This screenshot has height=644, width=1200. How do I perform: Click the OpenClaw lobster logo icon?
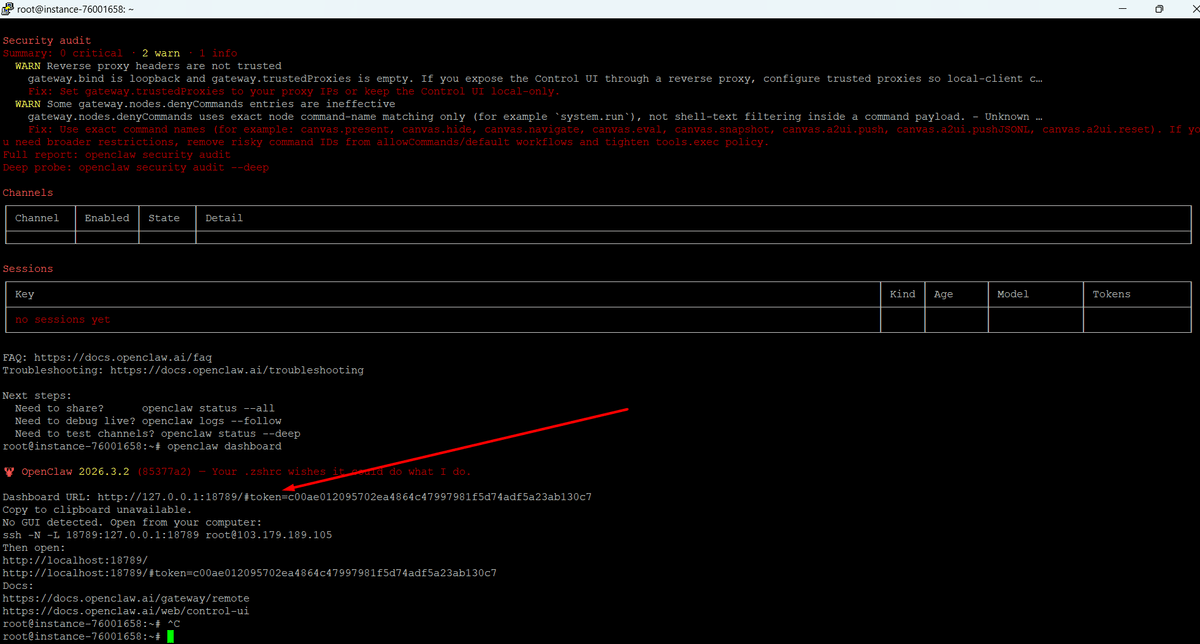tap(8, 472)
